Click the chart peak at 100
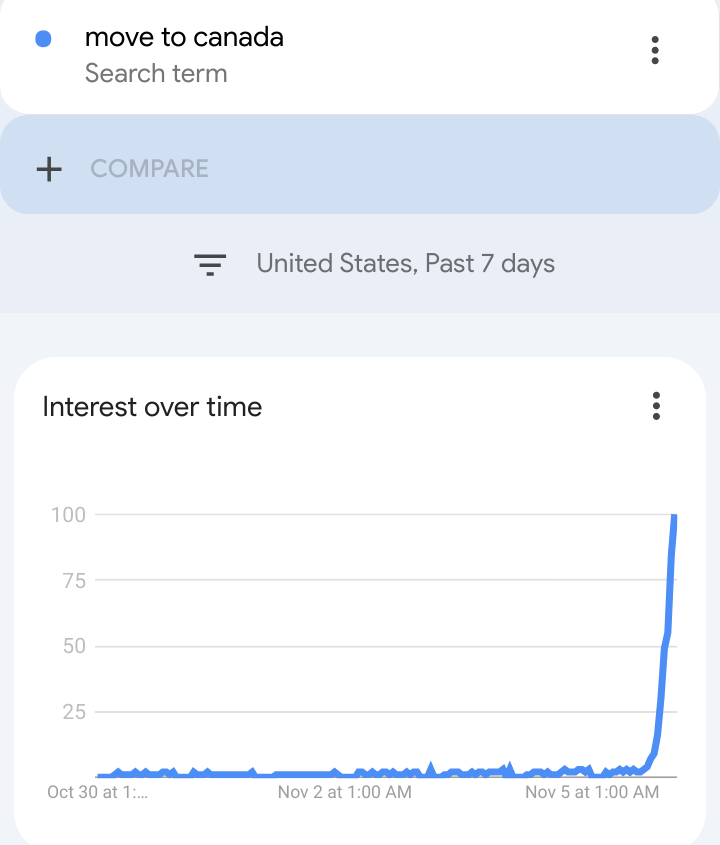This screenshot has width=720, height=845. pyautogui.click(x=674, y=516)
